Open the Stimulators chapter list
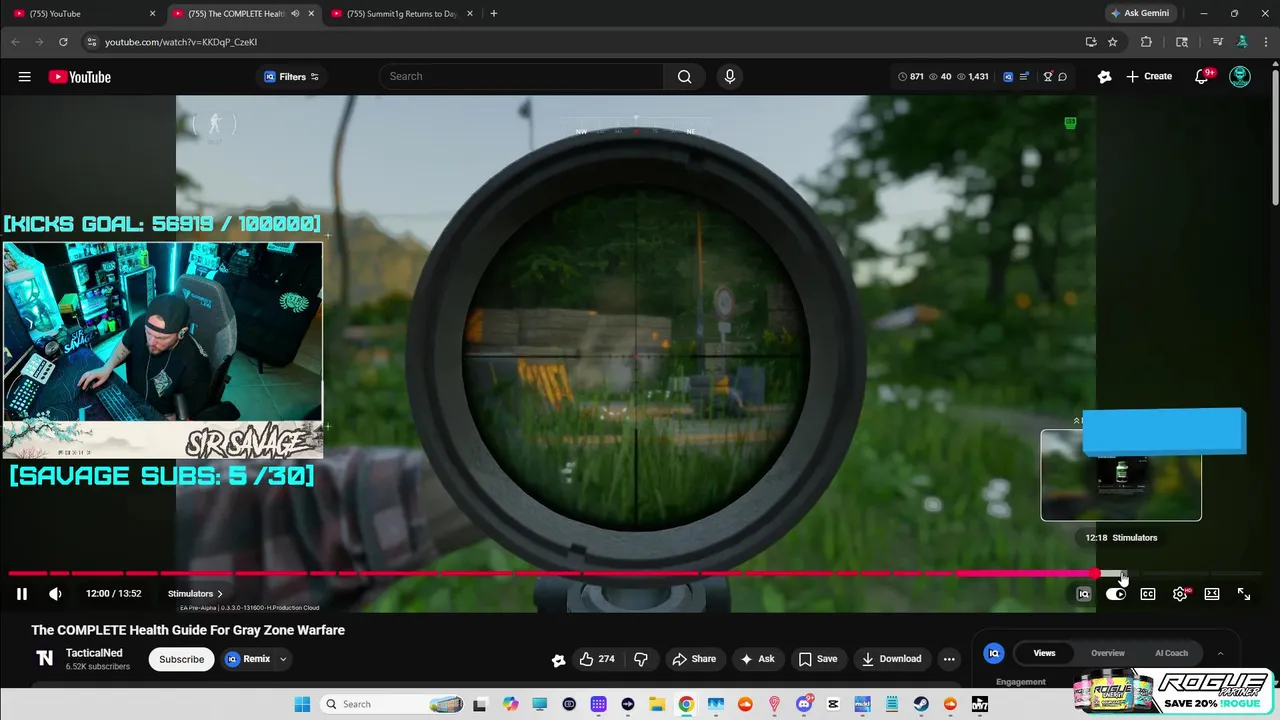Screen dimensions: 1280x720 pyautogui.click(x=195, y=594)
